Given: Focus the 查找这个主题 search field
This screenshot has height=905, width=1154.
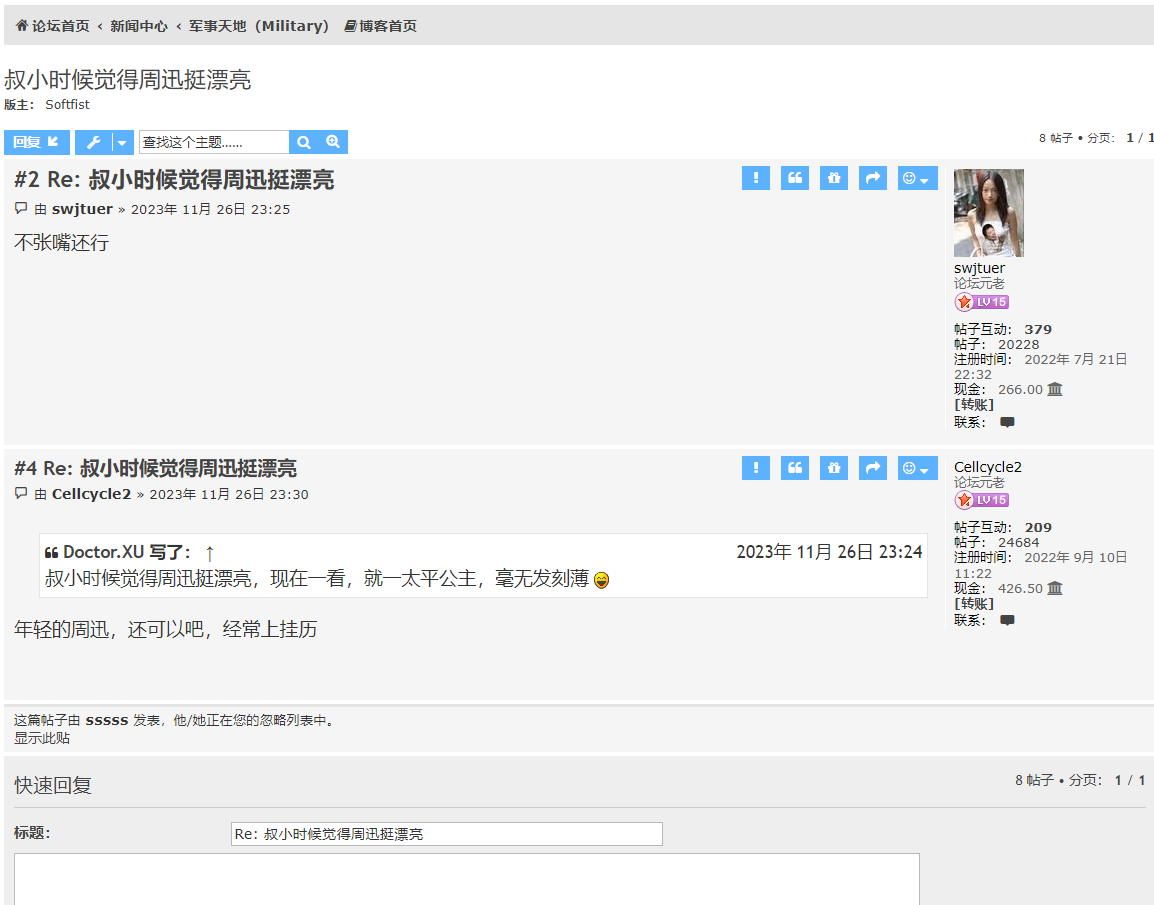Looking at the screenshot, I should 214,142.
